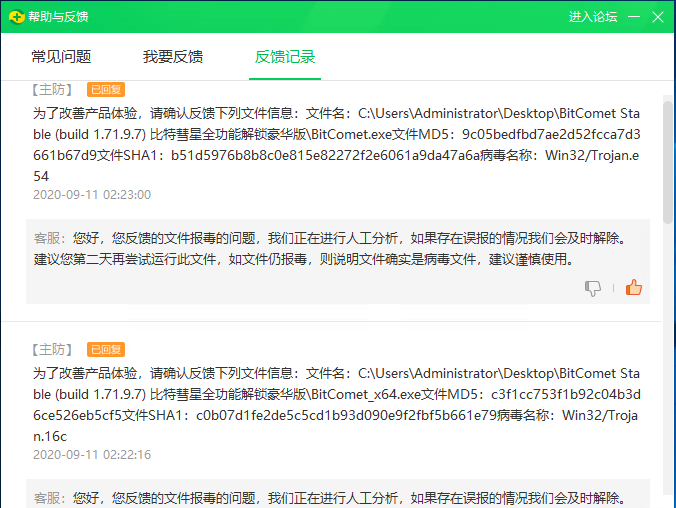
Task: Switch to the 常见问题 tab
Action: [61, 56]
